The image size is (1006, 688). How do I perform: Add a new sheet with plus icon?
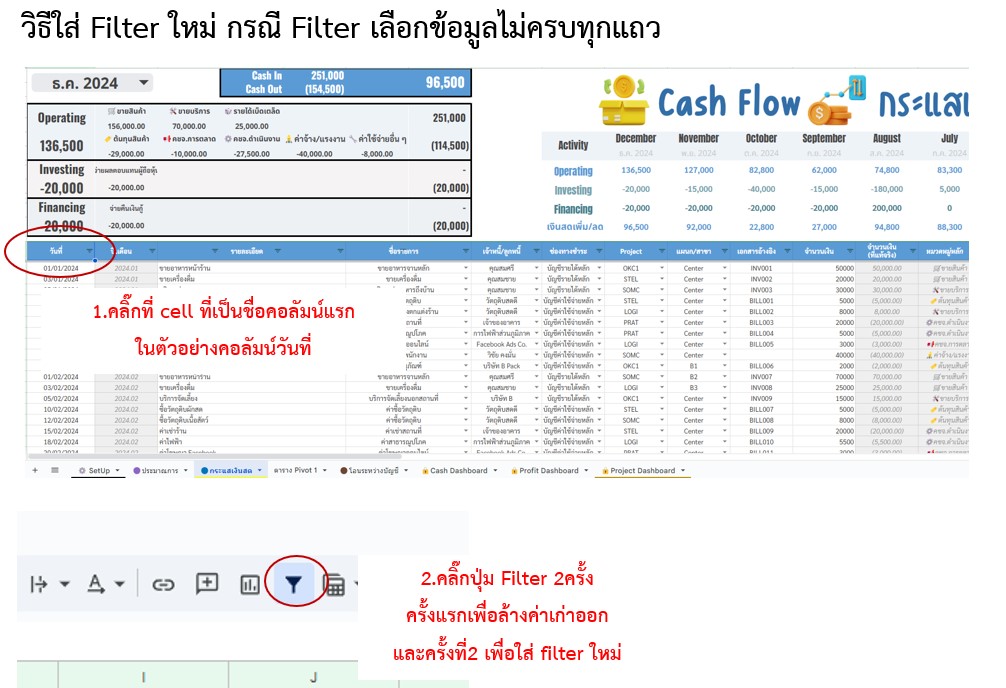coord(35,470)
